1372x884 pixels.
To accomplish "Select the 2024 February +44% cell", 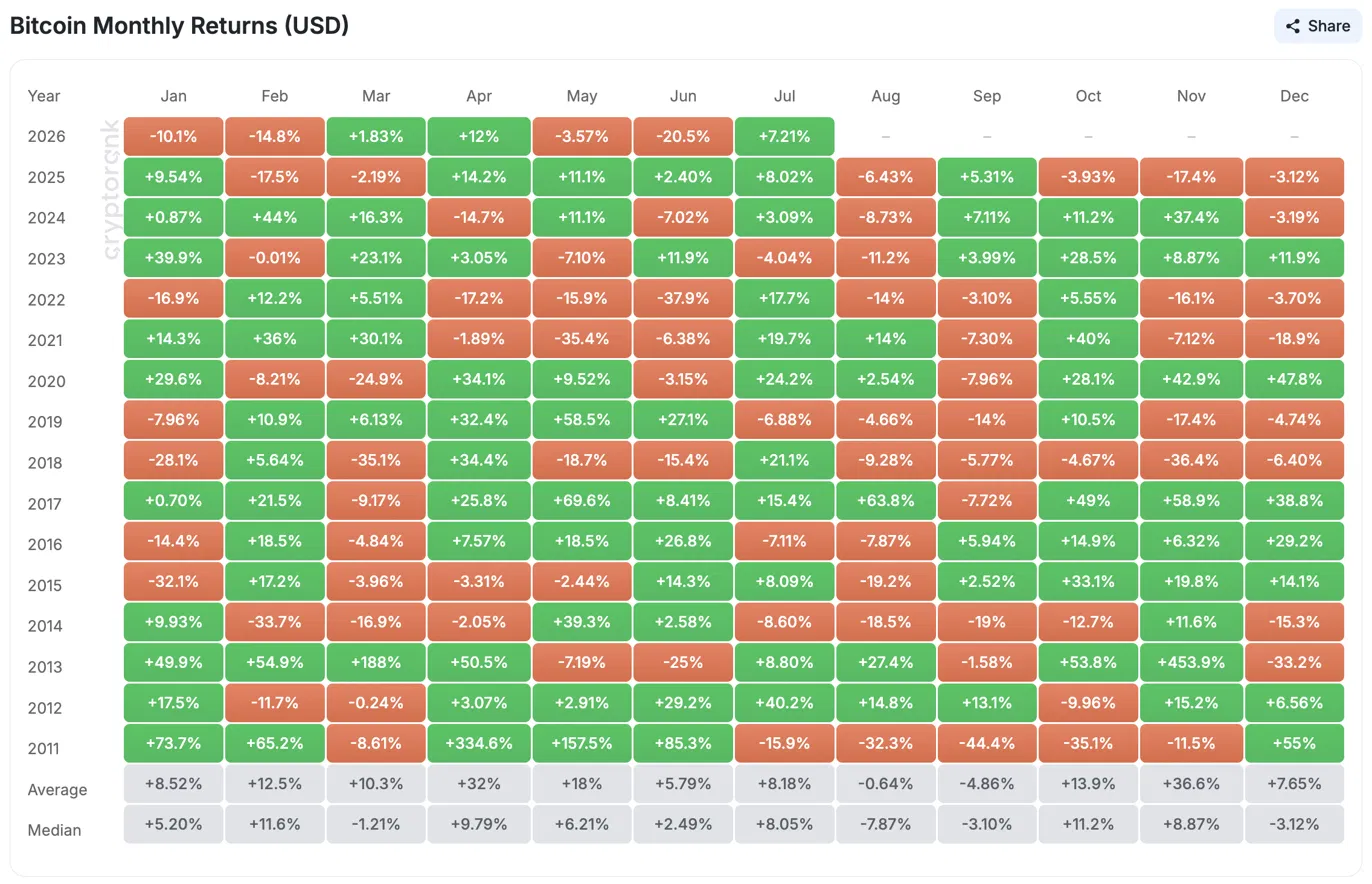I will [275, 218].
